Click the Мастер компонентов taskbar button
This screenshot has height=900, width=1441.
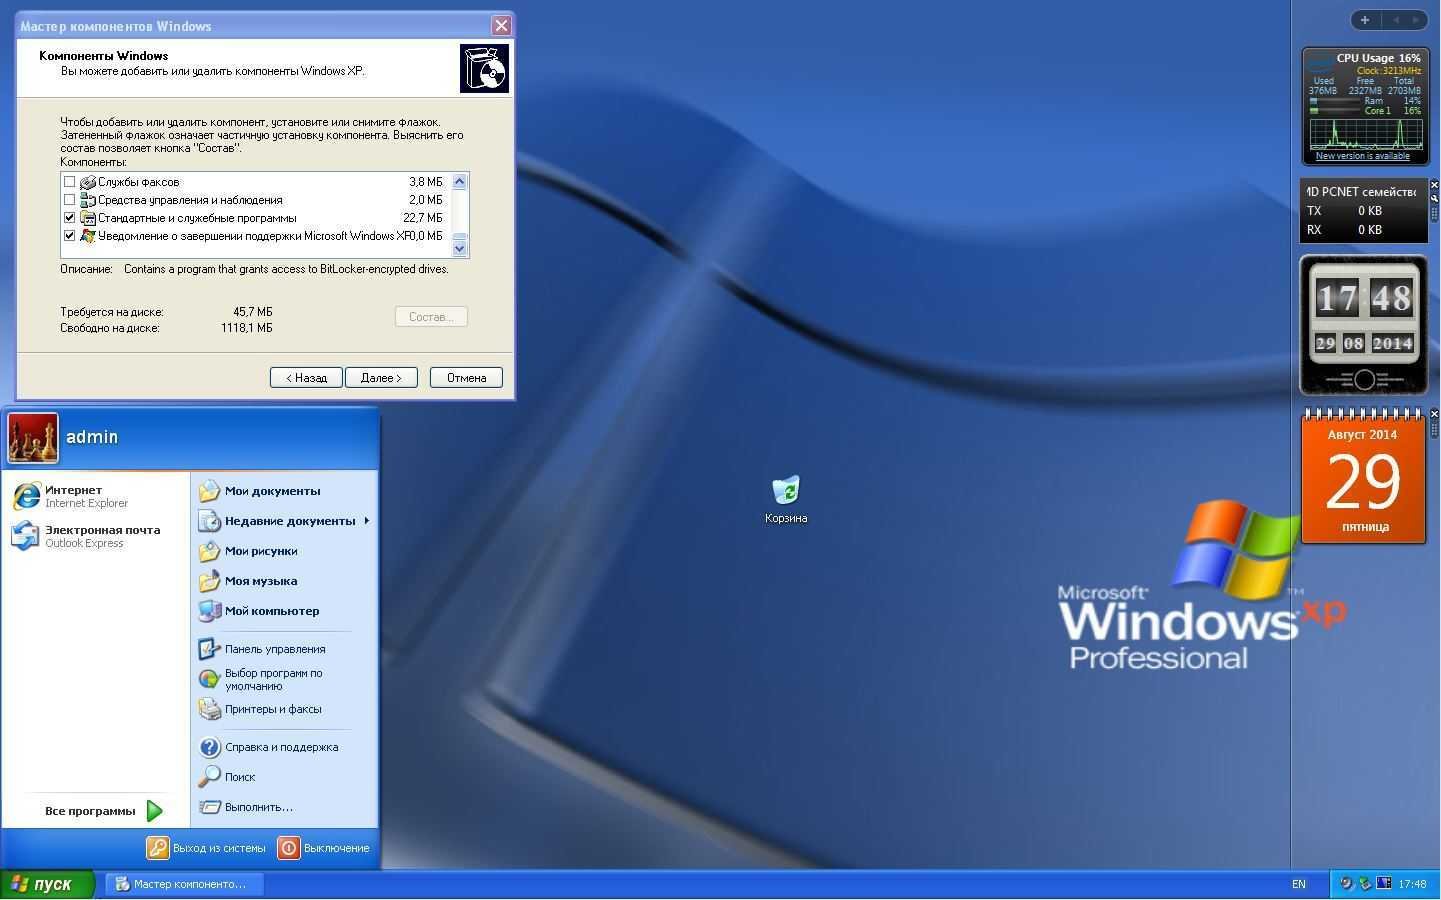[x=185, y=884]
